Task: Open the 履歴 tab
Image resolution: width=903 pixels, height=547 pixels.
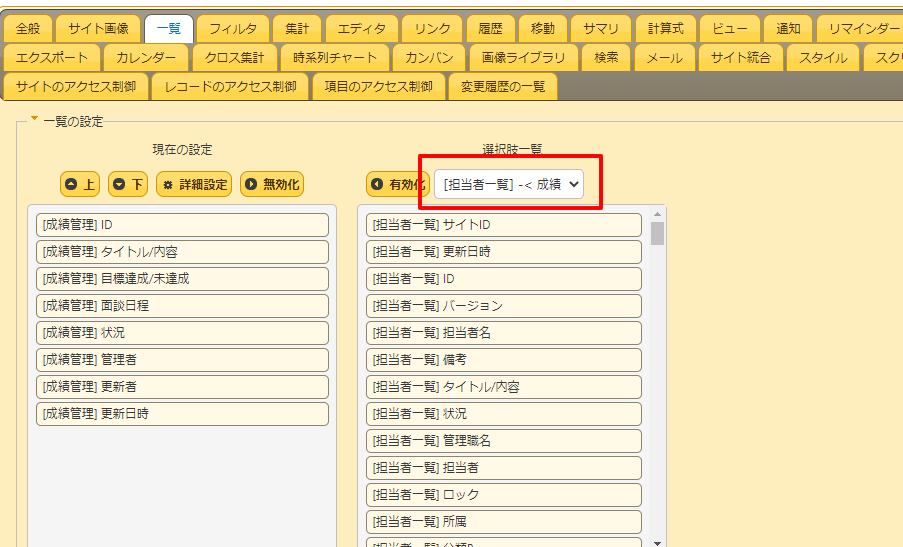Action: coord(491,28)
